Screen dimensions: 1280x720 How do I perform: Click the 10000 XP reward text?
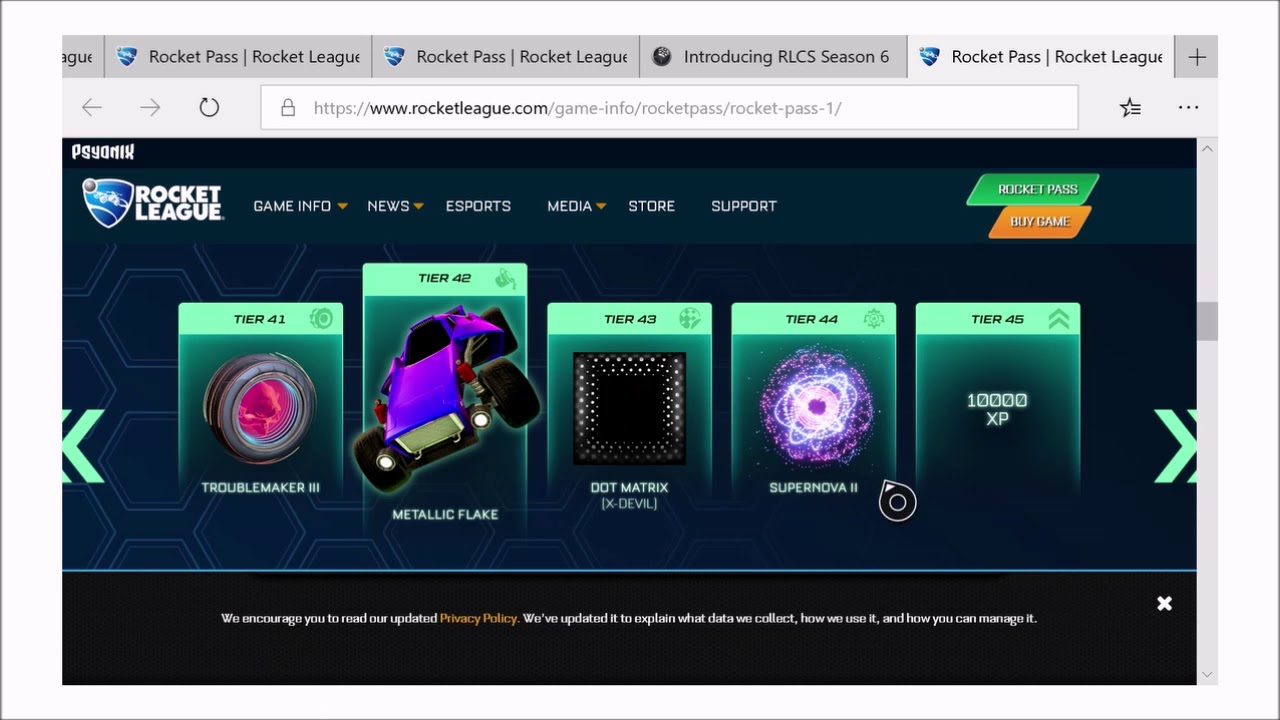[x=997, y=409]
